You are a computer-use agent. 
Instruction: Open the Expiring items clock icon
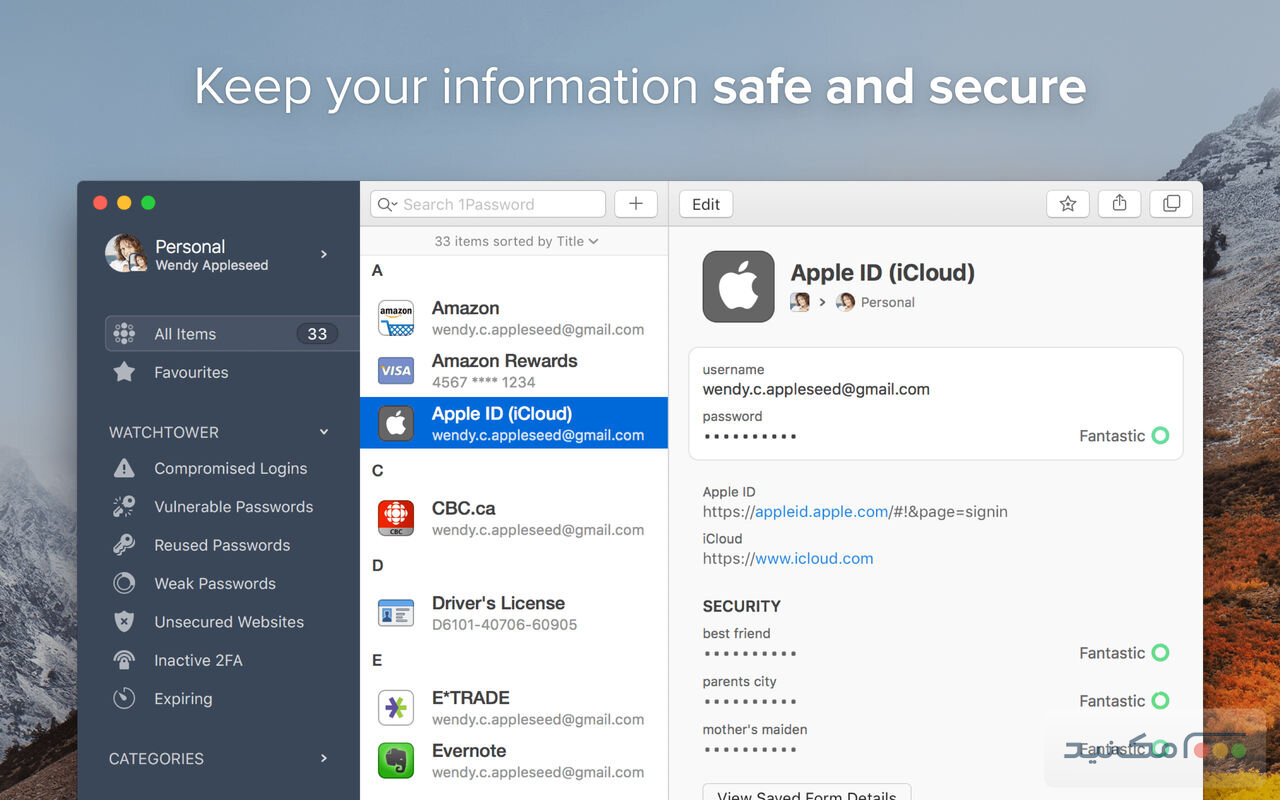(124, 698)
